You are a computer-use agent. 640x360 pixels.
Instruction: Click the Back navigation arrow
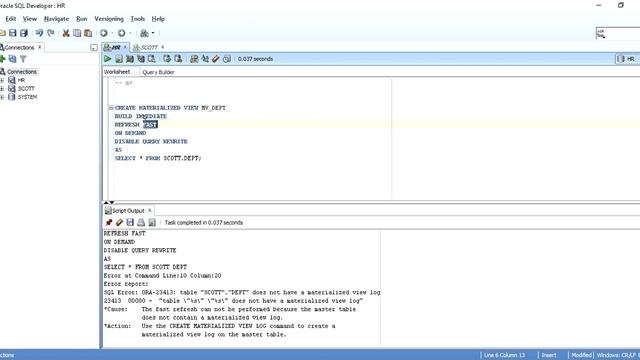click(104, 33)
